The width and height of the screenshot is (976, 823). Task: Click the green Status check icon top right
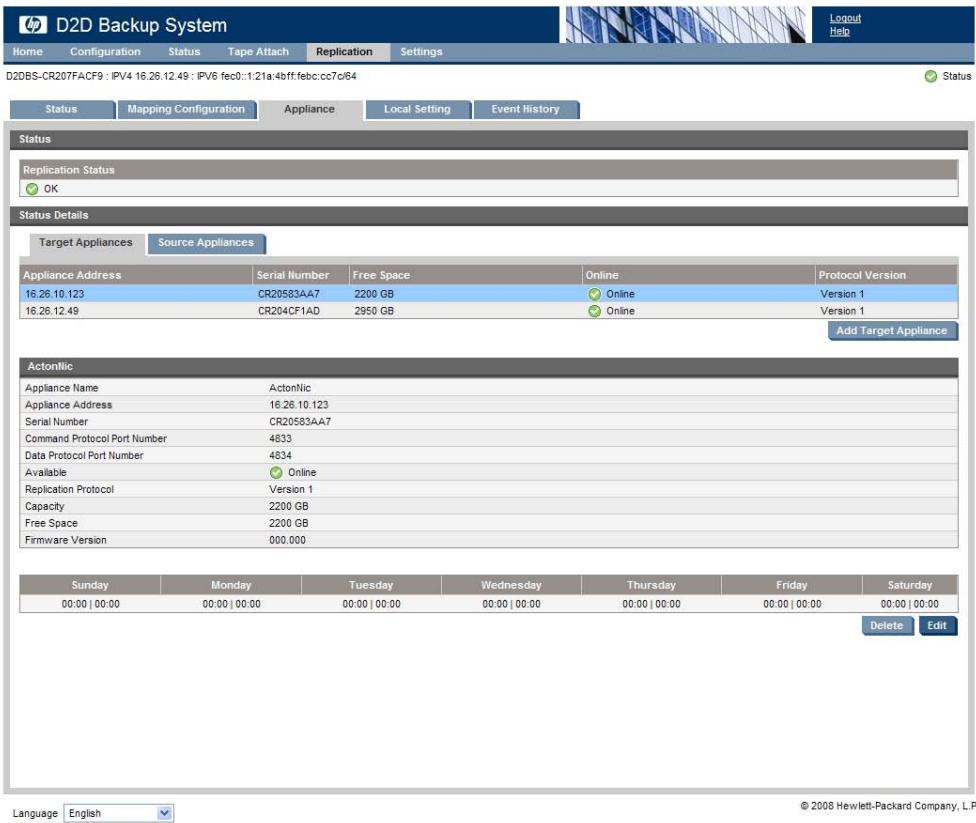point(931,76)
